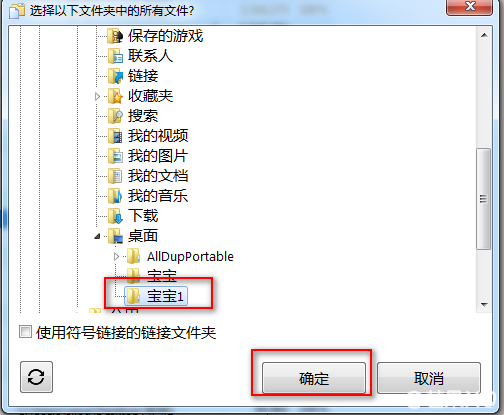Confirm with the 确定 button

tap(314, 378)
